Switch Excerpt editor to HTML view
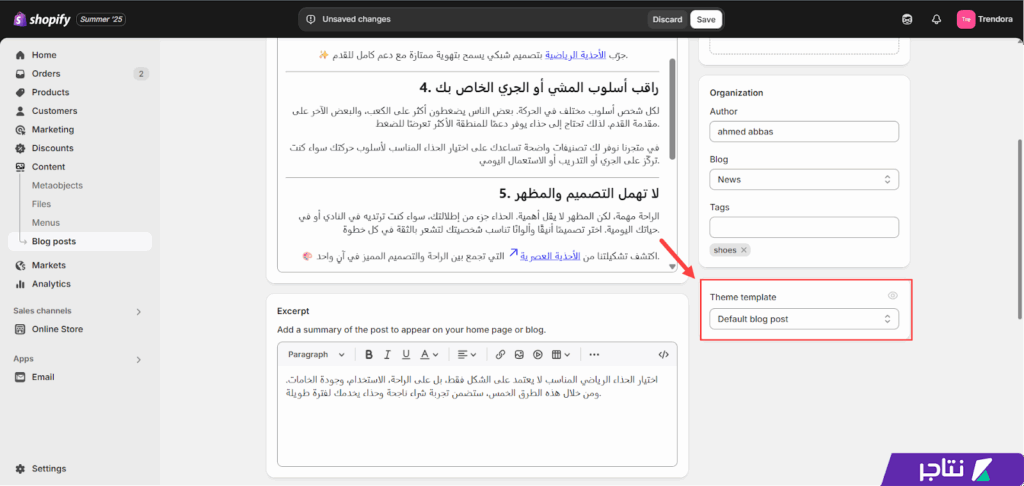The image size is (1024, 486). click(x=664, y=354)
